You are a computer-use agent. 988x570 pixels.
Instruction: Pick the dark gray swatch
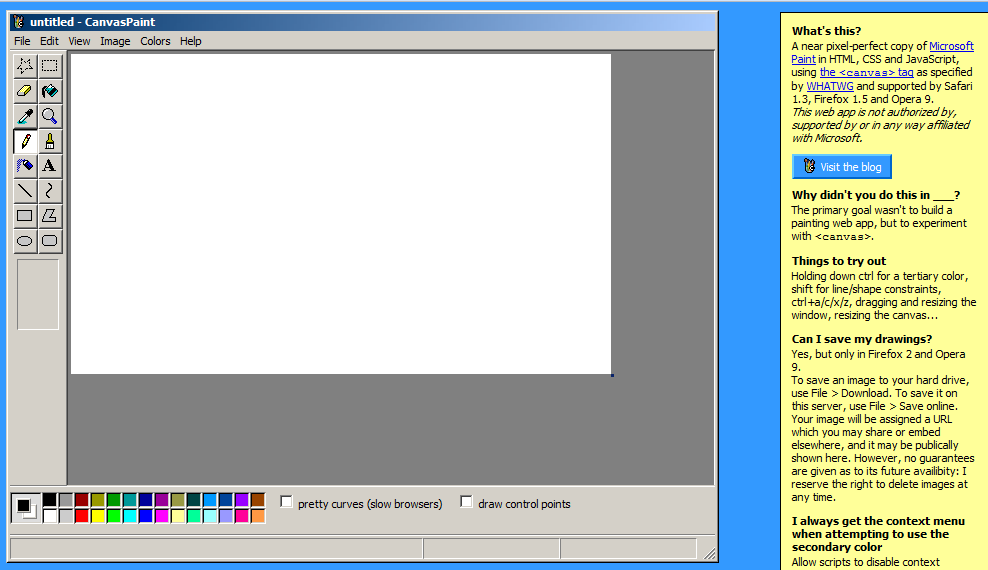coord(66,500)
